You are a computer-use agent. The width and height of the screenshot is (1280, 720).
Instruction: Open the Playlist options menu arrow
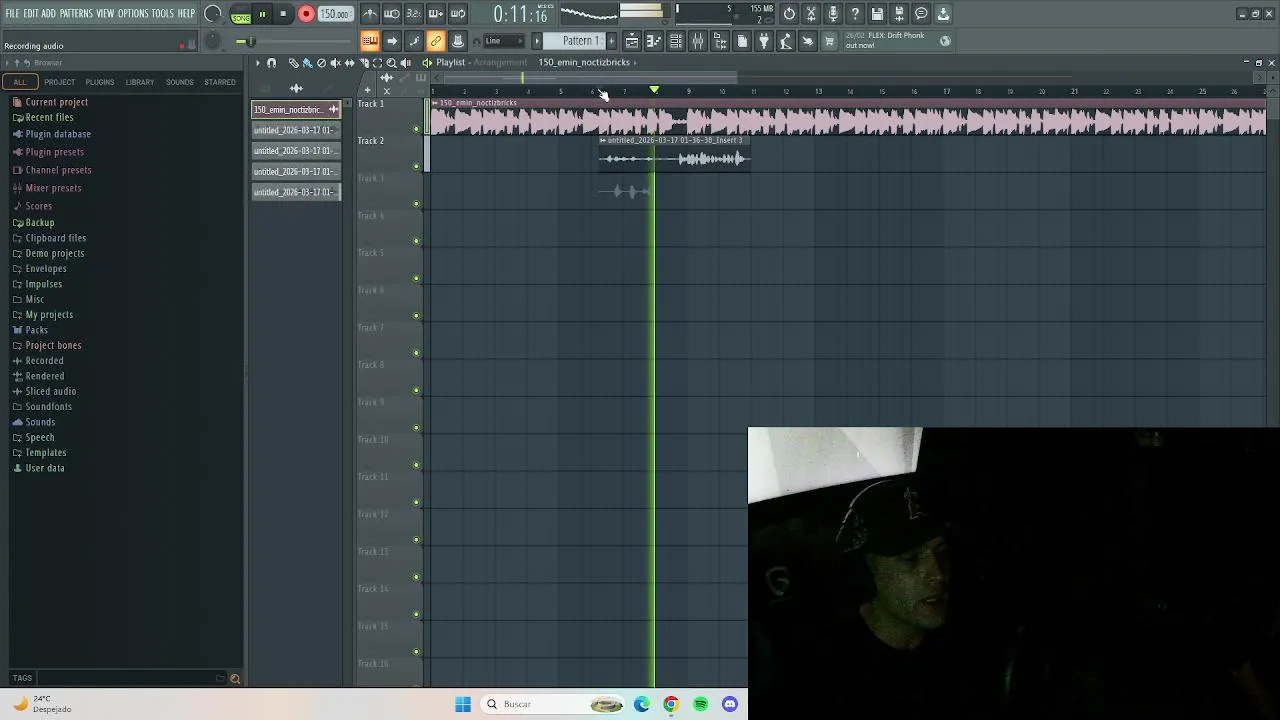tap(257, 63)
